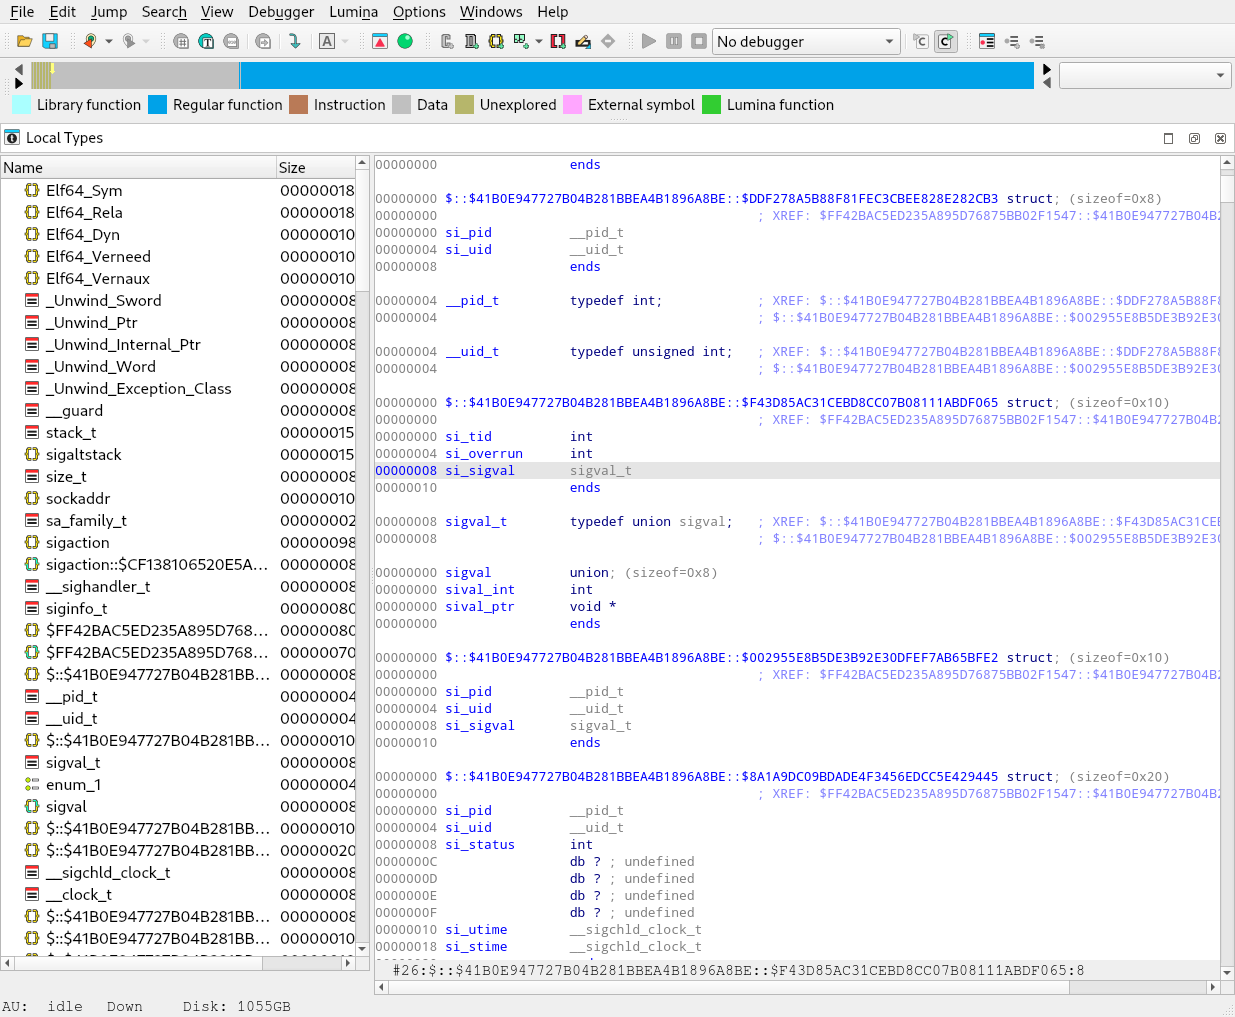
Task: Open the dropdown arrow beside the A icon
Action: (x=345, y=41)
